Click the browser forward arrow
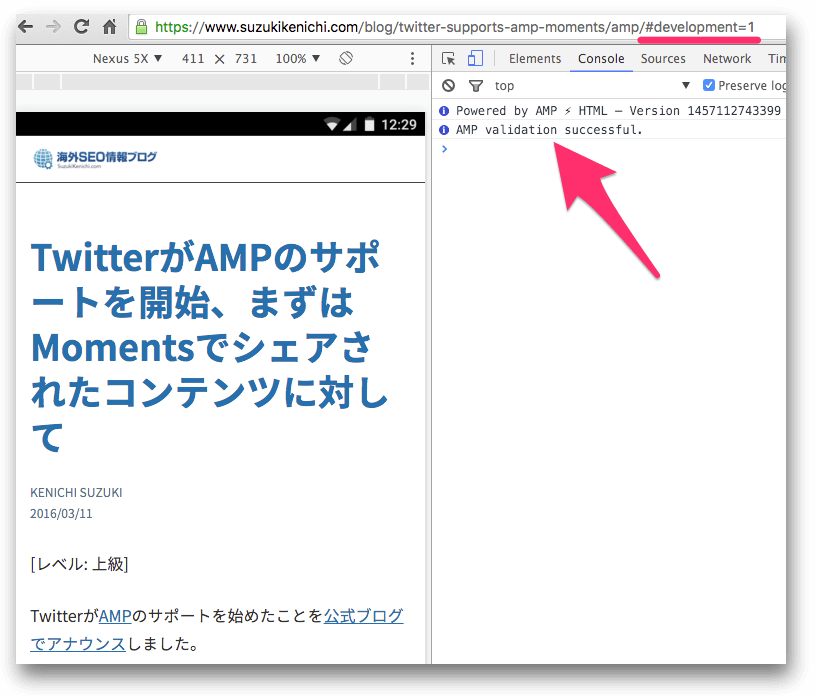816x696 pixels. coord(53,27)
